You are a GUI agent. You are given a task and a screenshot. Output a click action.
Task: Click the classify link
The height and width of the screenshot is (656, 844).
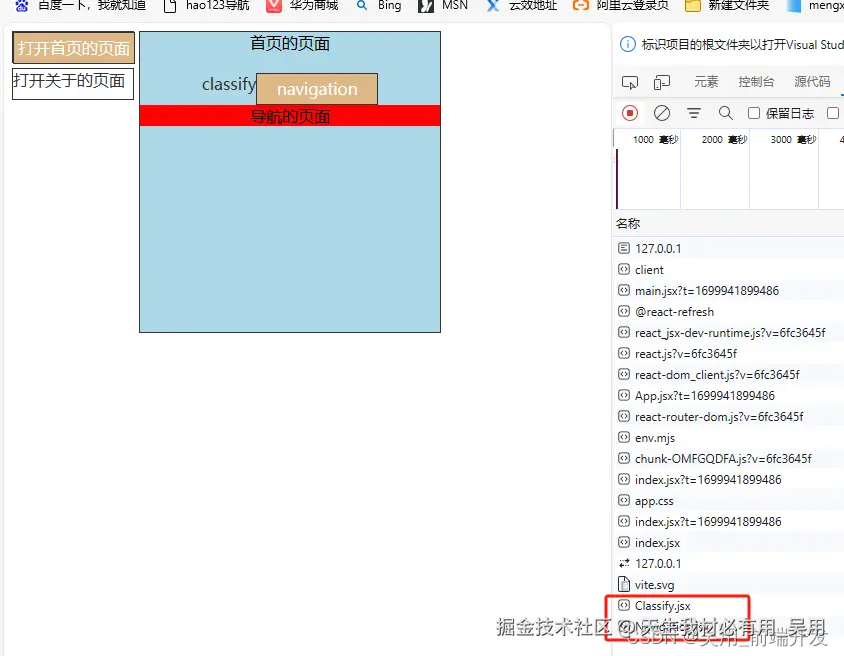point(229,84)
